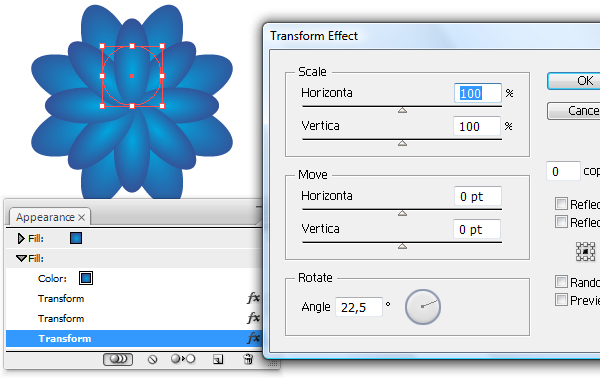Select the highlighted Transform effect row
The height and width of the screenshot is (385, 600).
pos(134,338)
